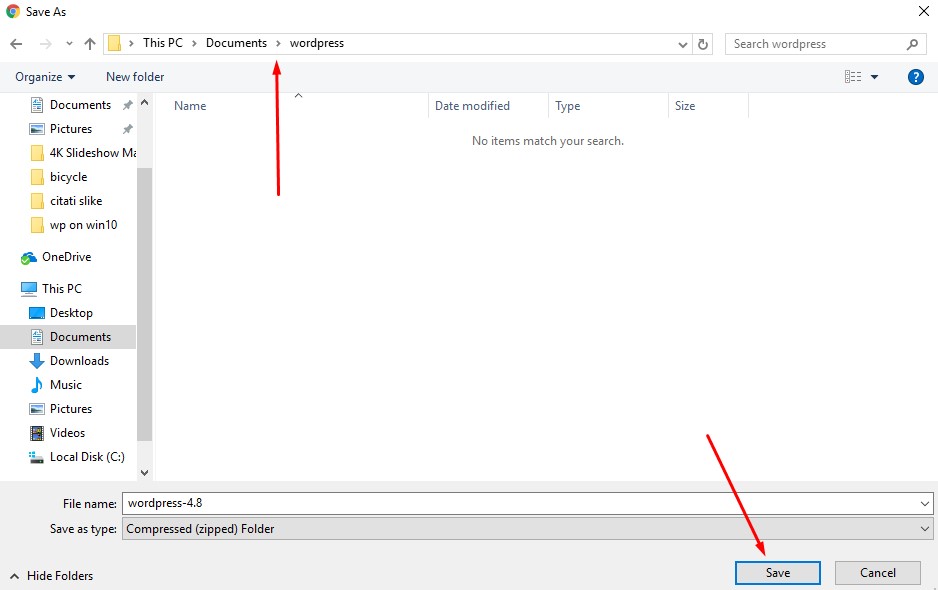
Task: Click wordpress in the address path
Action: click(316, 43)
